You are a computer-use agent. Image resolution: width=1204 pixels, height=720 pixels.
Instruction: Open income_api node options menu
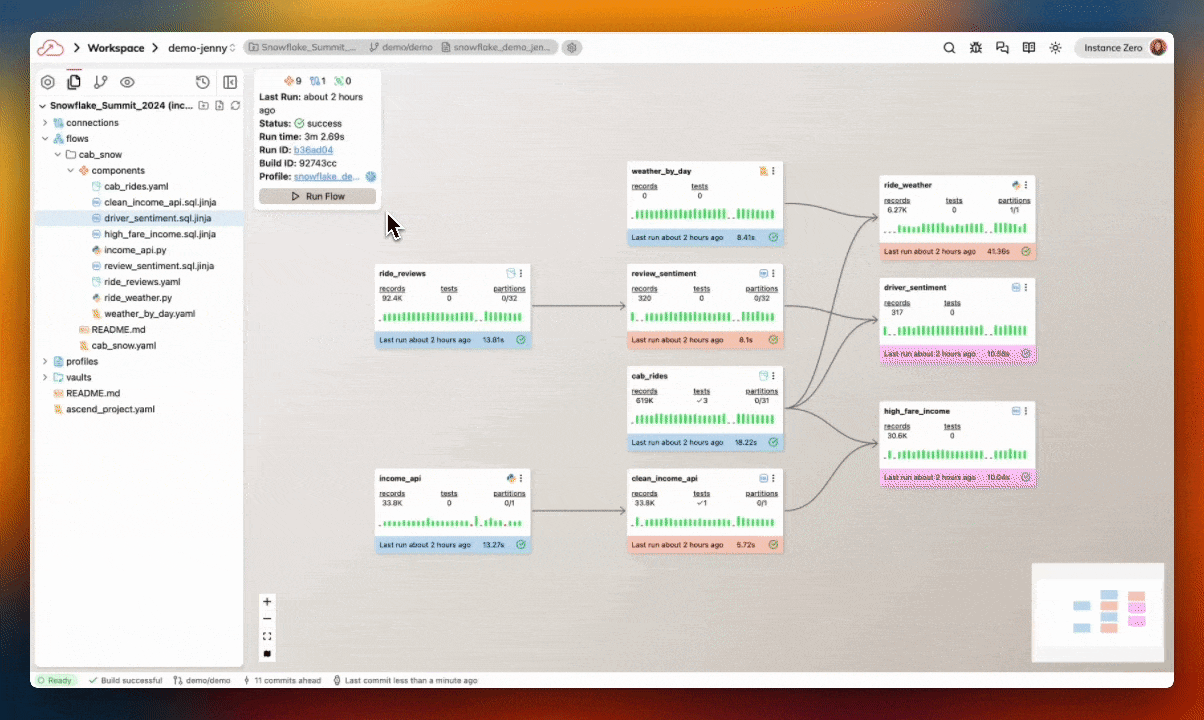coord(521,478)
